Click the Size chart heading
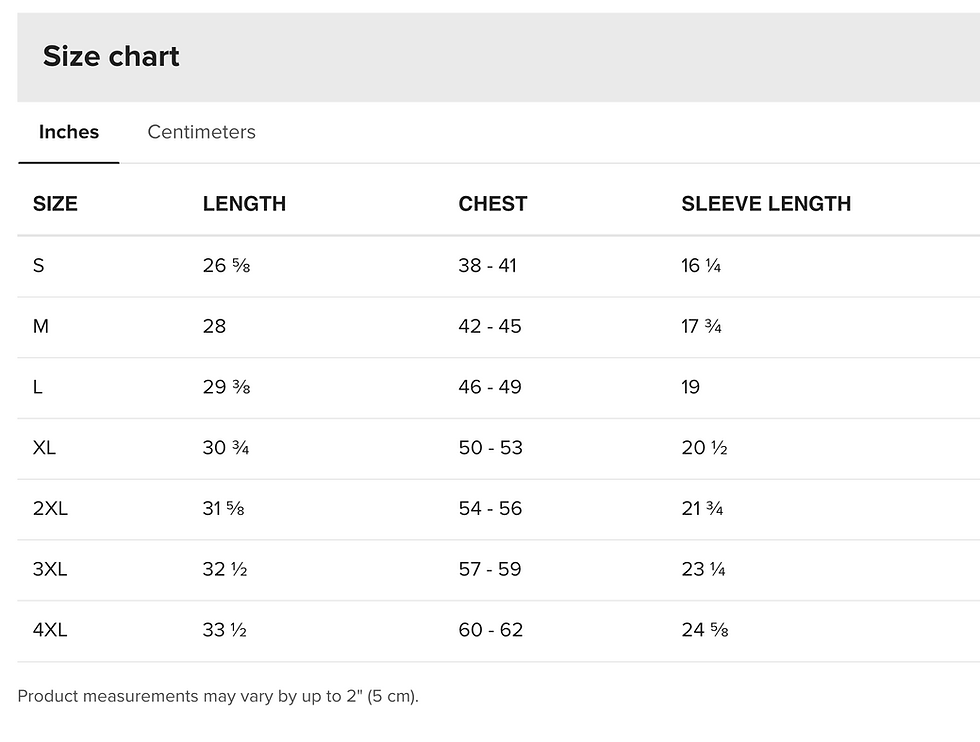 pyautogui.click(x=111, y=56)
